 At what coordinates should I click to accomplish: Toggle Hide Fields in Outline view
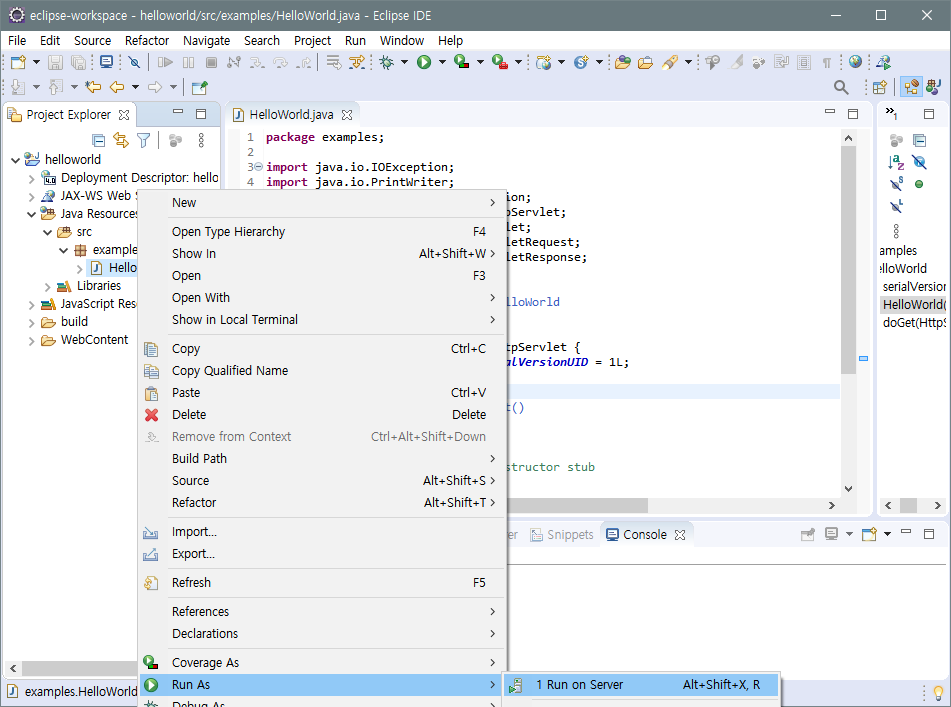point(919,163)
